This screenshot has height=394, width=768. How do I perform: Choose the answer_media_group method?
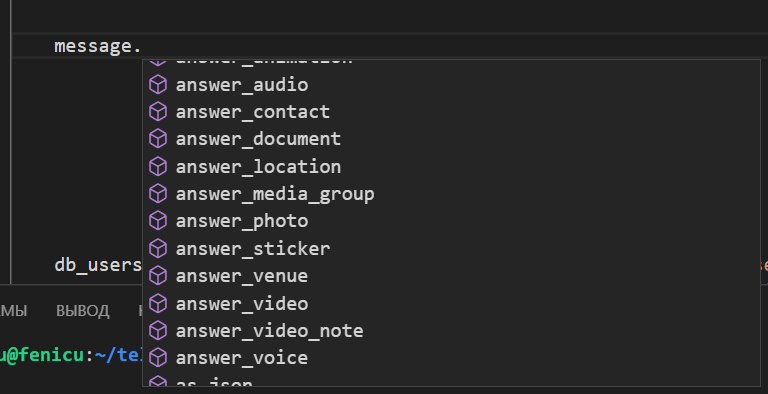451,194
